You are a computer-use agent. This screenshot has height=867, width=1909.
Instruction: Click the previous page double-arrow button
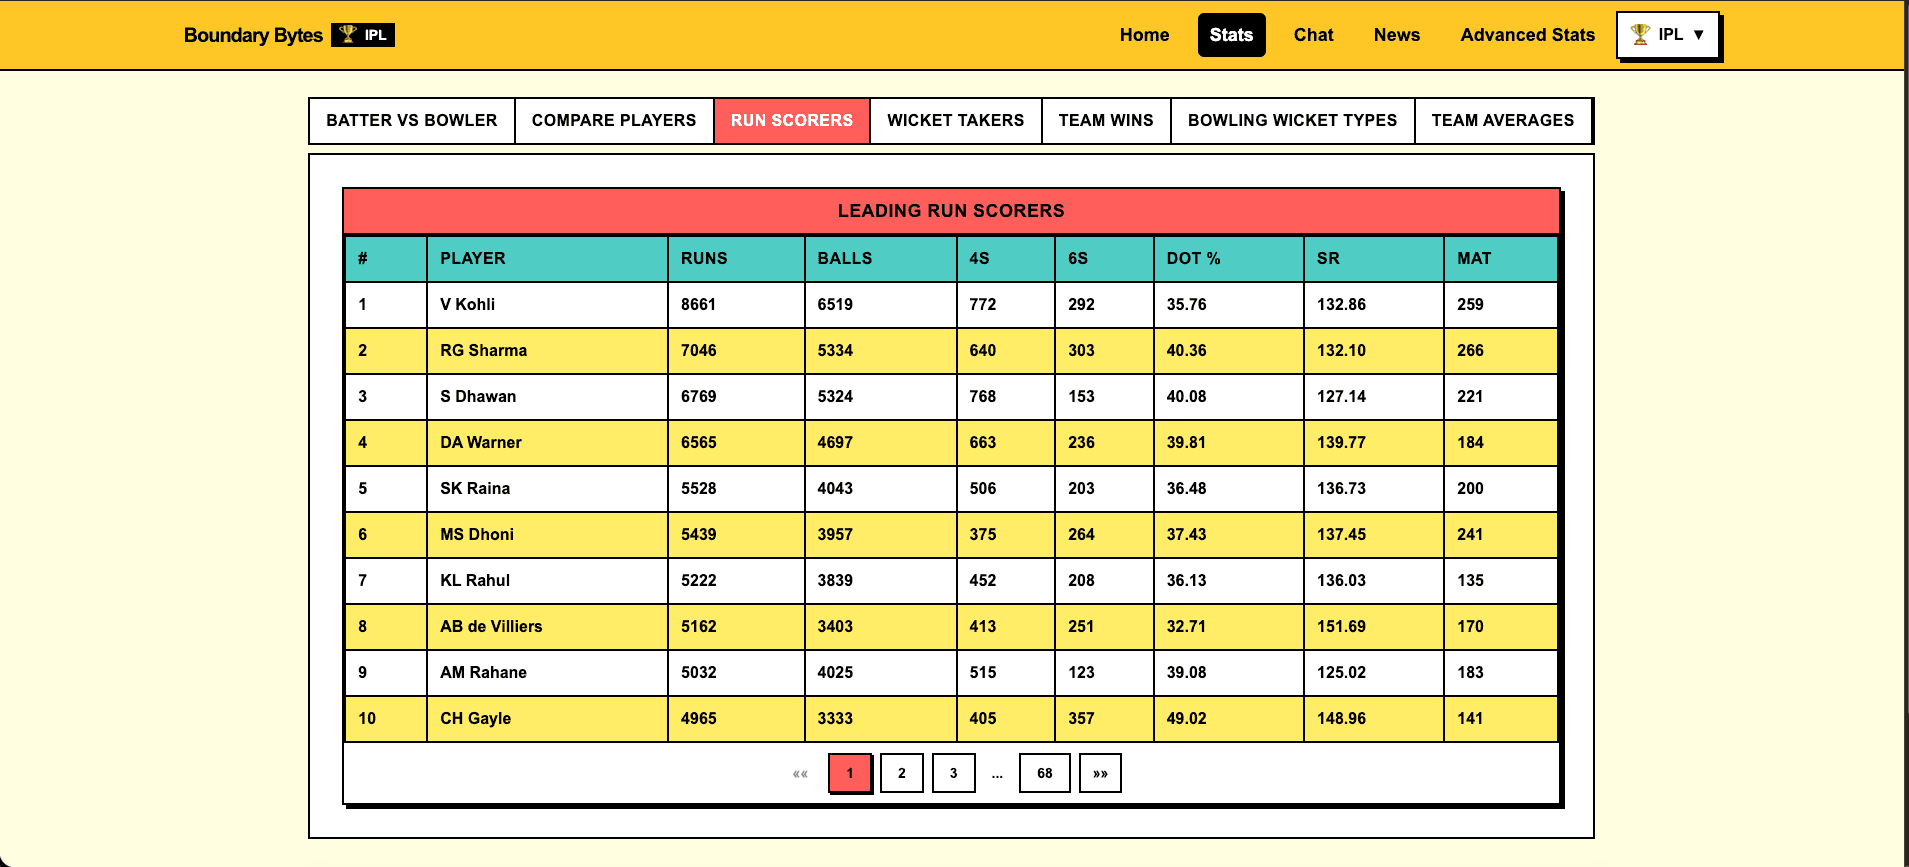click(800, 773)
